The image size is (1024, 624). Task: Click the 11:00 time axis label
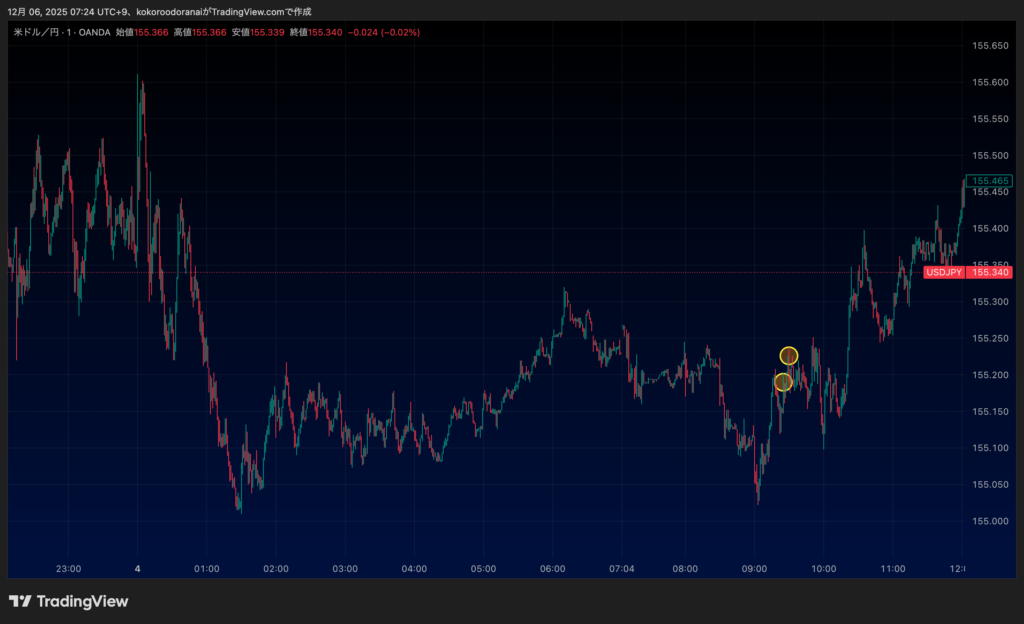click(893, 569)
